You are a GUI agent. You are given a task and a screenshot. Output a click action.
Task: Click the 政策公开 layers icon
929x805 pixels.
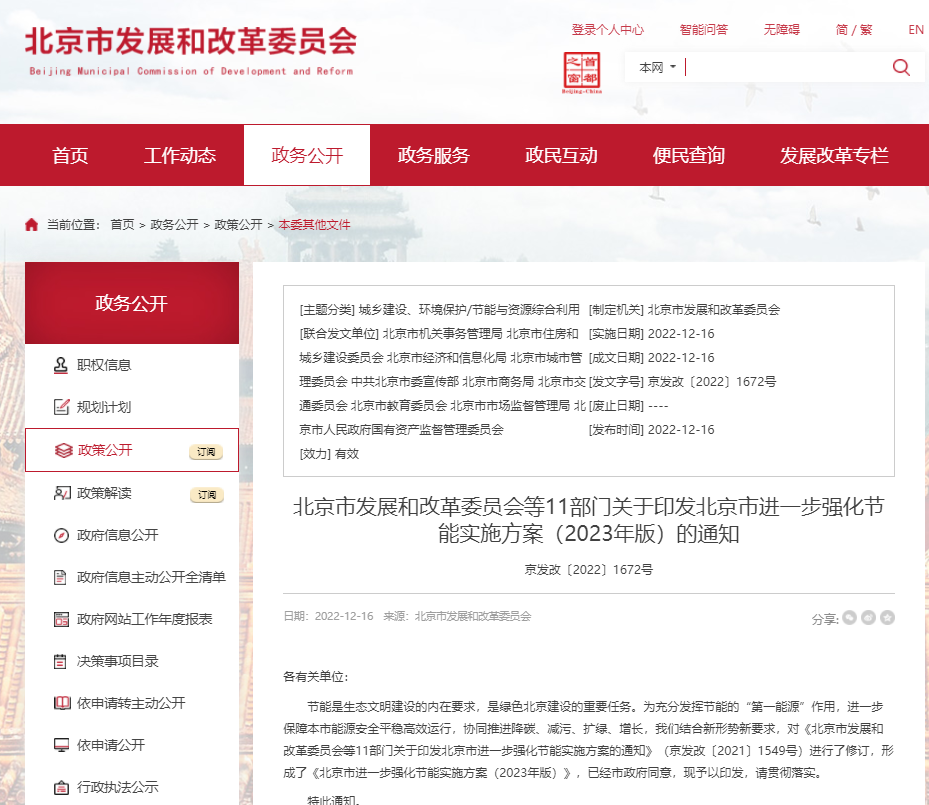coord(63,450)
